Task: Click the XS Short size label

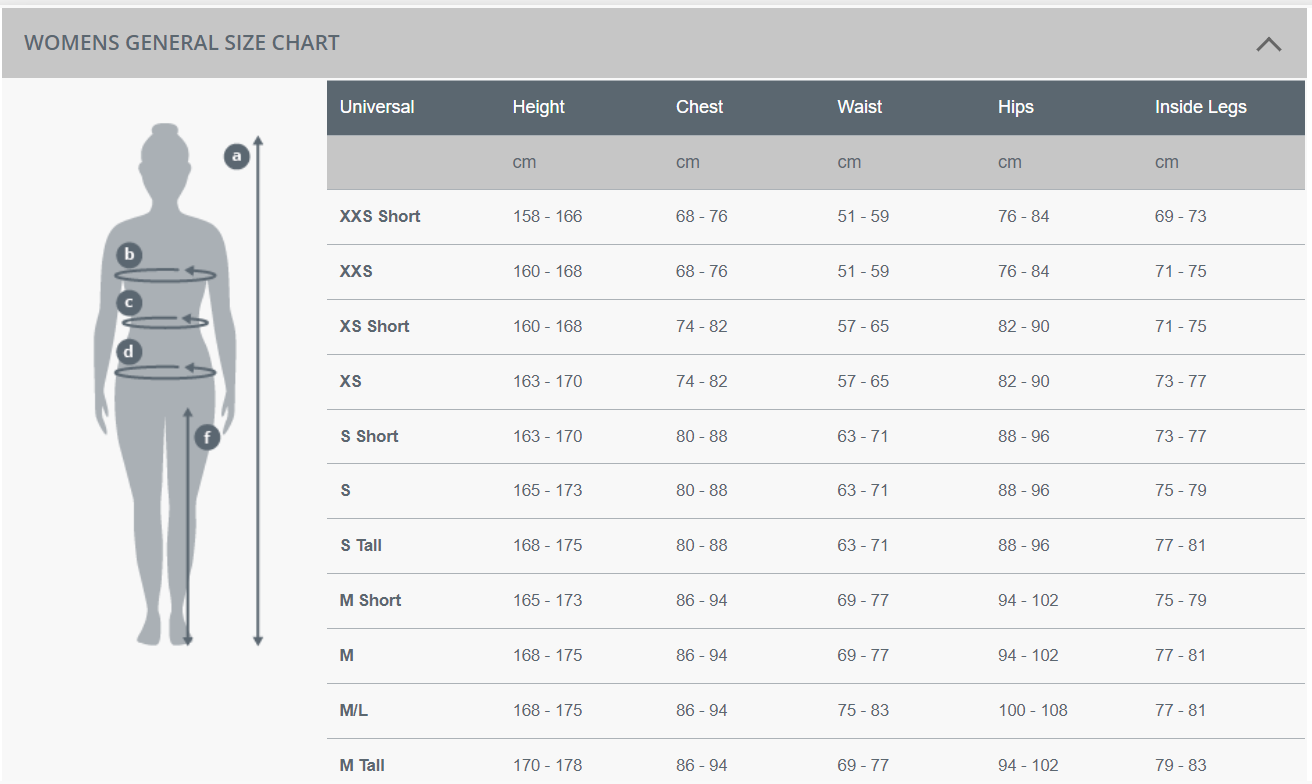Action: [x=375, y=327]
